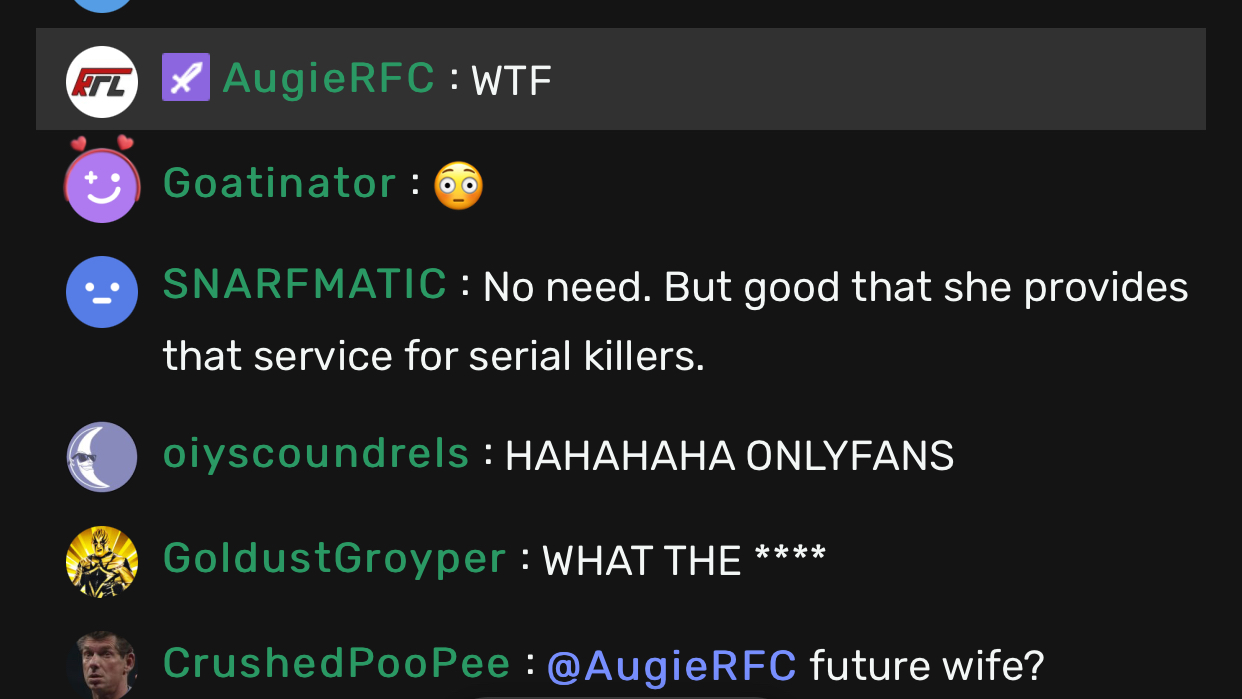Screen dimensions: 1242x699
Task: Select the Goatinator username
Action: pyautogui.click(x=280, y=183)
